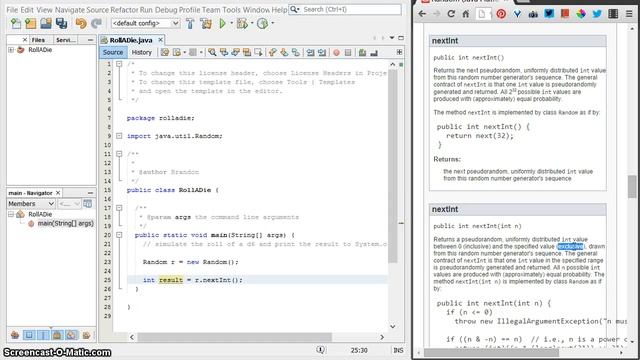640x360 pixels.
Task: Toggle the Sort by Name option at navigator bottom right
Action: point(86,335)
